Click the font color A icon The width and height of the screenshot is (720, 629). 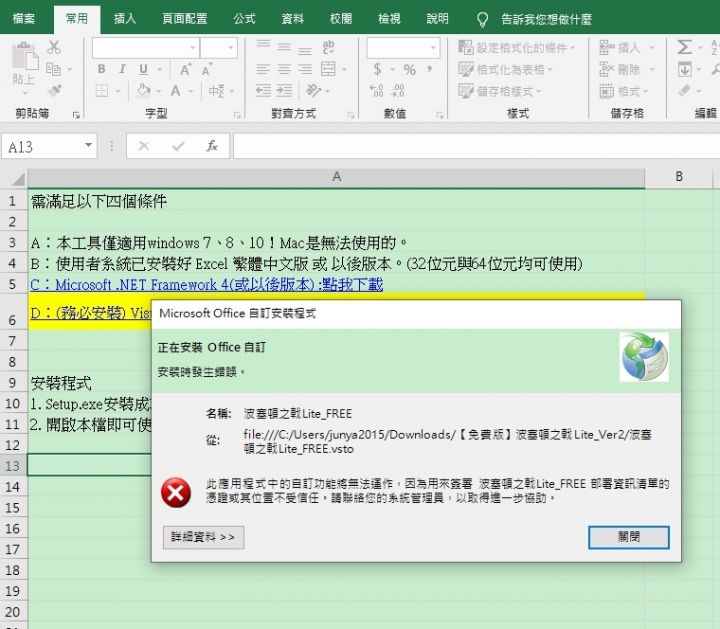(175, 90)
